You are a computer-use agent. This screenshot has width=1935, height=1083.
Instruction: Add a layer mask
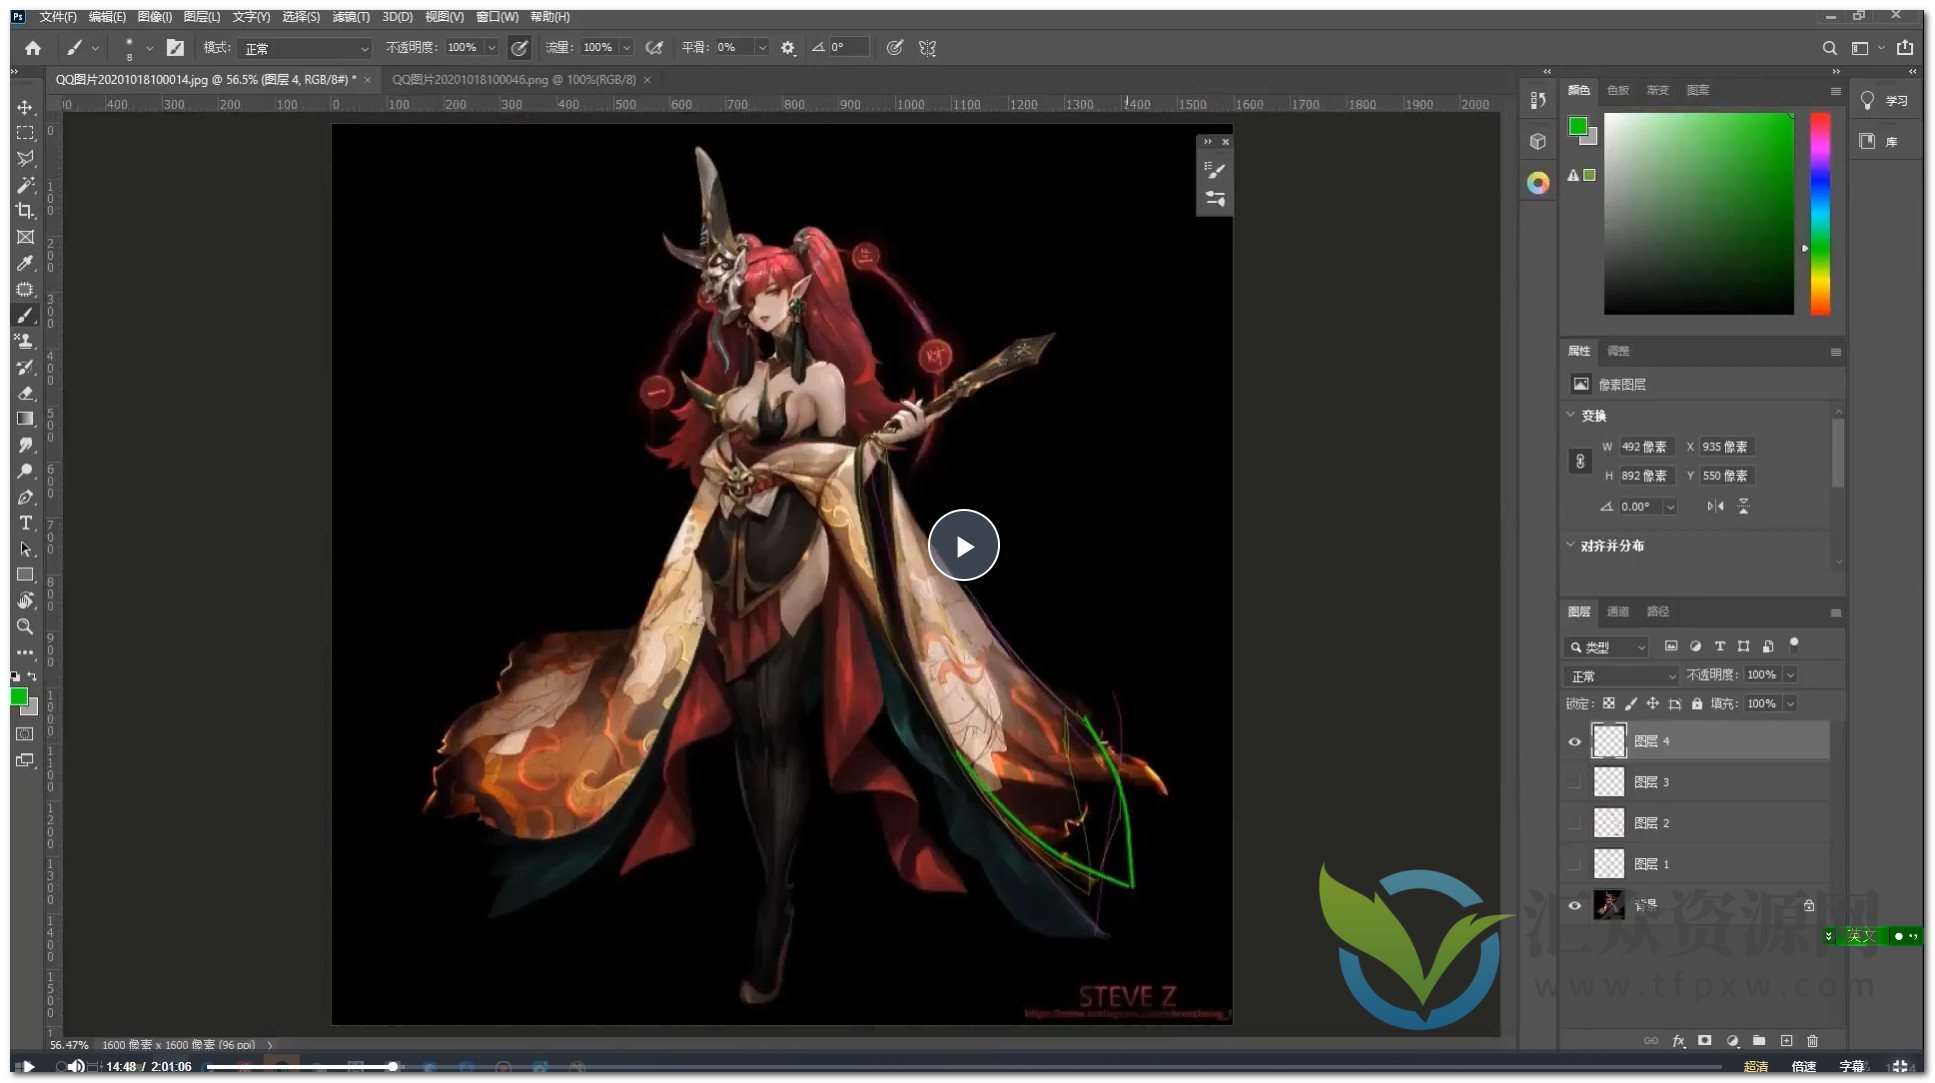(x=1705, y=1041)
